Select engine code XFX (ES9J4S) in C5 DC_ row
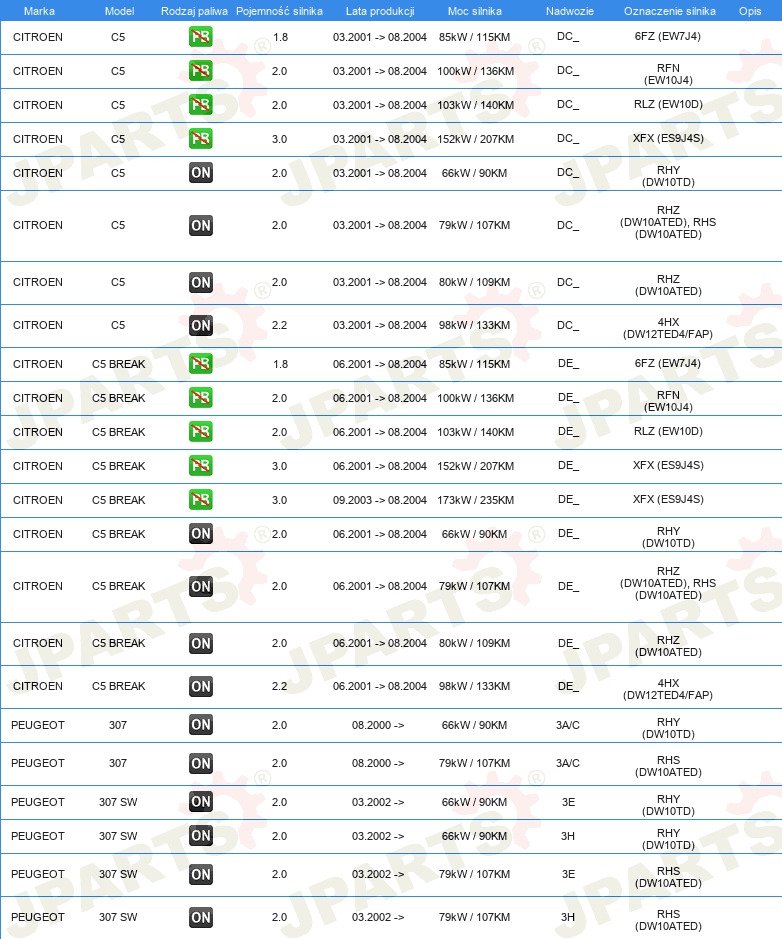 (668, 138)
